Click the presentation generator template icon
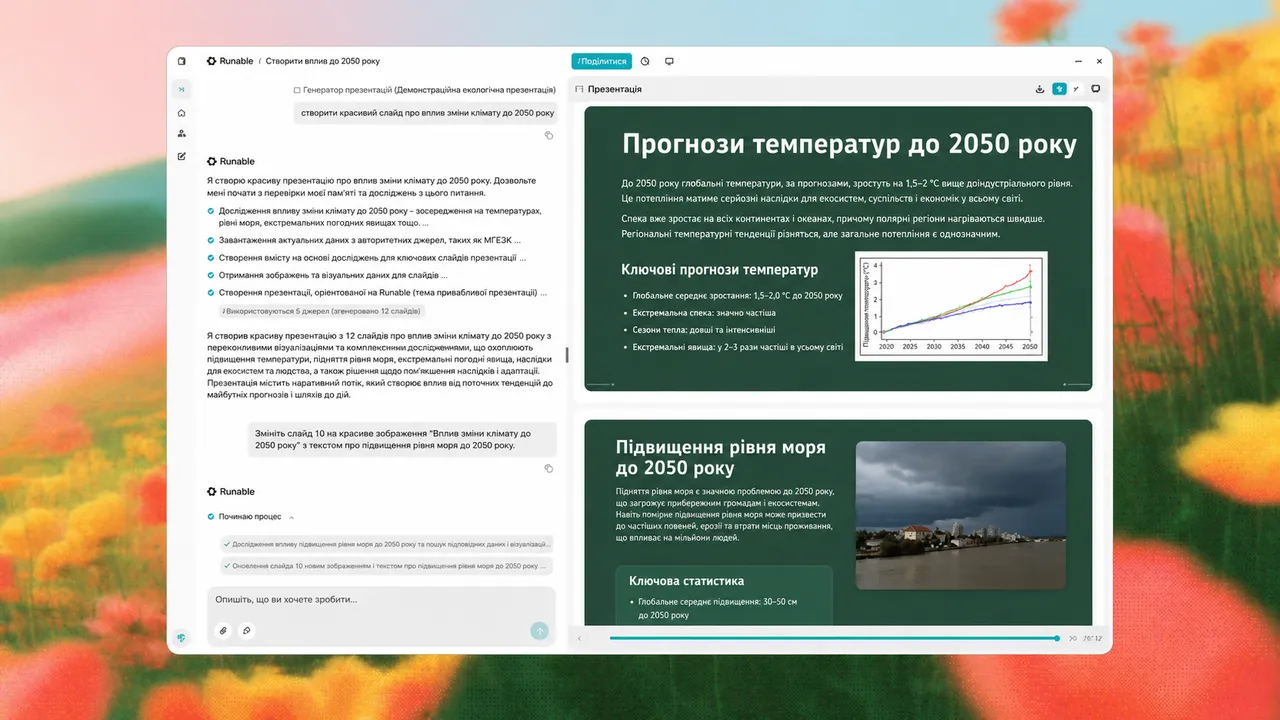Image resolution: width=1280 pixels, height=720 pixels. click(x=297, y=90)
